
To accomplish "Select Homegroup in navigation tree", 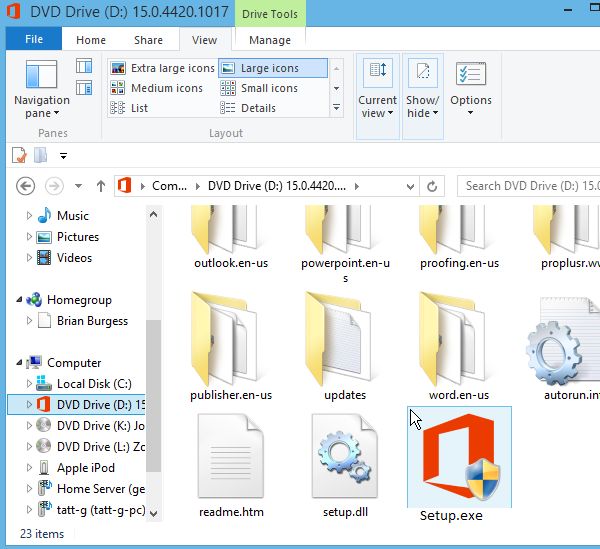I will point(79,300).
